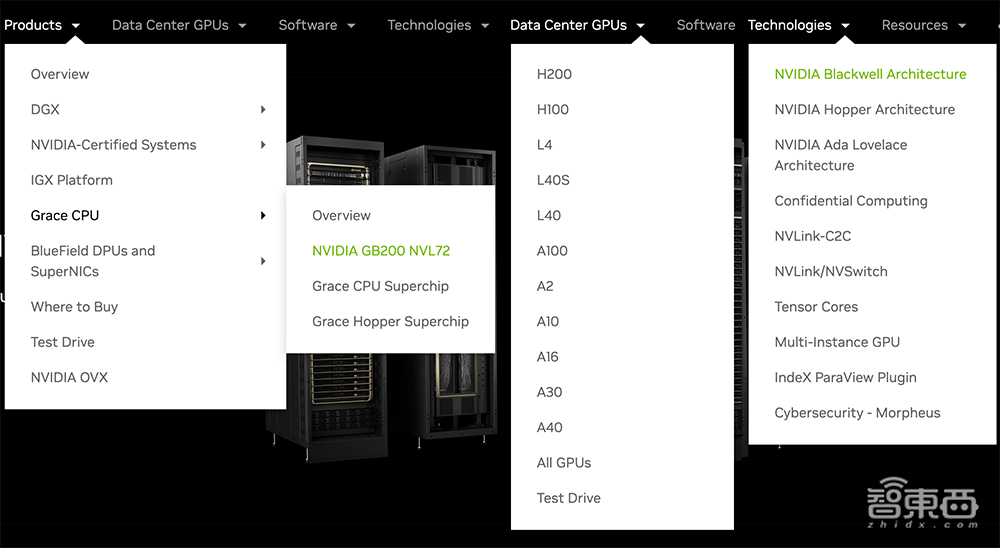Choose Grace CPU Superchip
This screenshot has height=548, width=1000.
pyautogui.click(x=380, y=286)
